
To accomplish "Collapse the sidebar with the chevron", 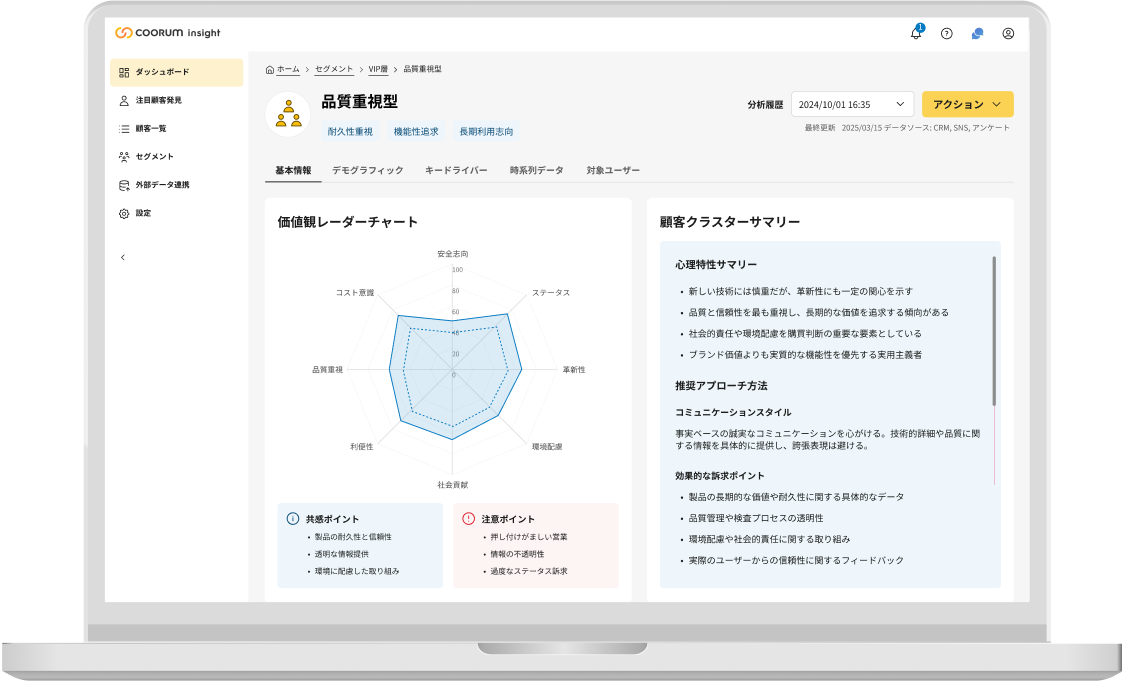I will (x=123, y=258).
